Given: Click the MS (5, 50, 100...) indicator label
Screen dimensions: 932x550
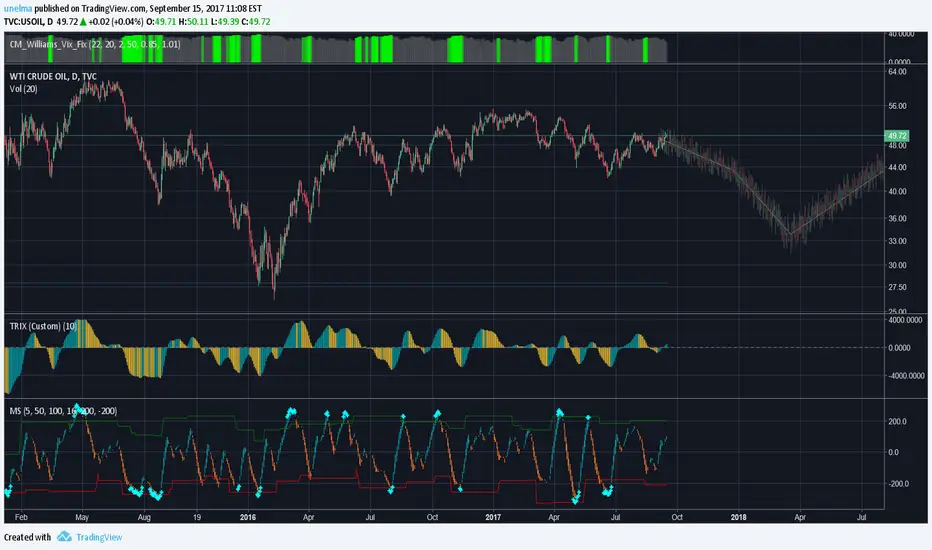Looking at the screenshot, I should pyautogui.click(x=63, y=411).
